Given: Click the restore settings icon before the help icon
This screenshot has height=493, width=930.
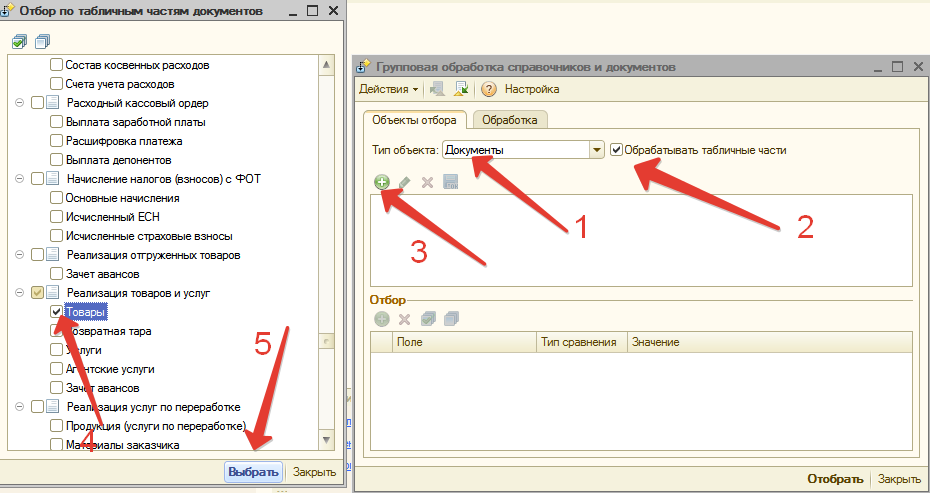Looking at the screenshot, I should pos(461,89).
